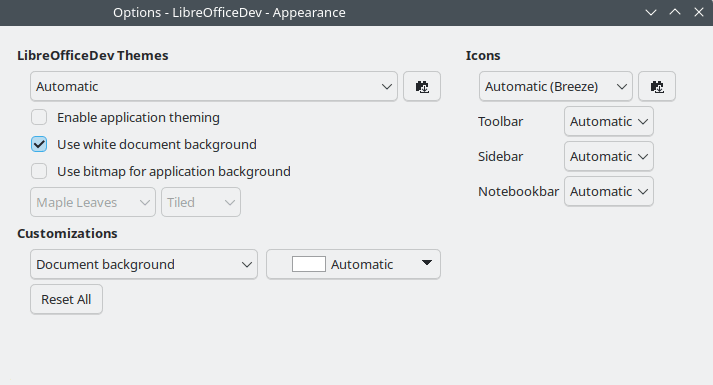Click the Notebookbar label
The image size is (713, 385).
(518, 191)
